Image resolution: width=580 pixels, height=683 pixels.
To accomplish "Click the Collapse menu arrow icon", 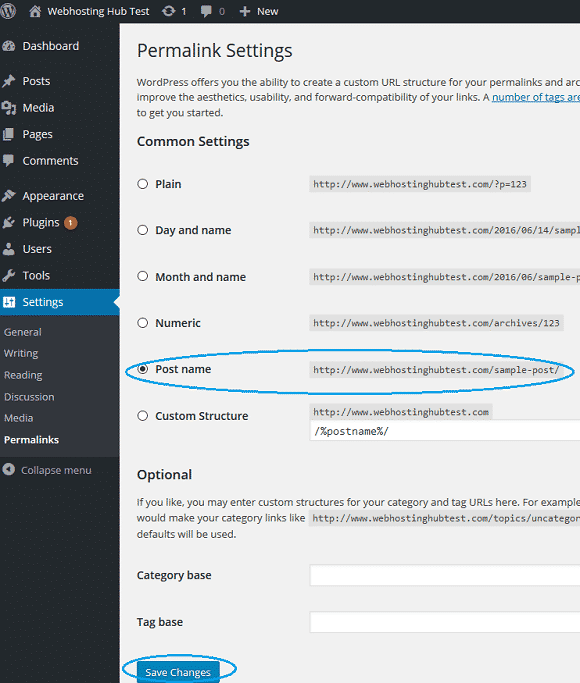I will point(9,470).
